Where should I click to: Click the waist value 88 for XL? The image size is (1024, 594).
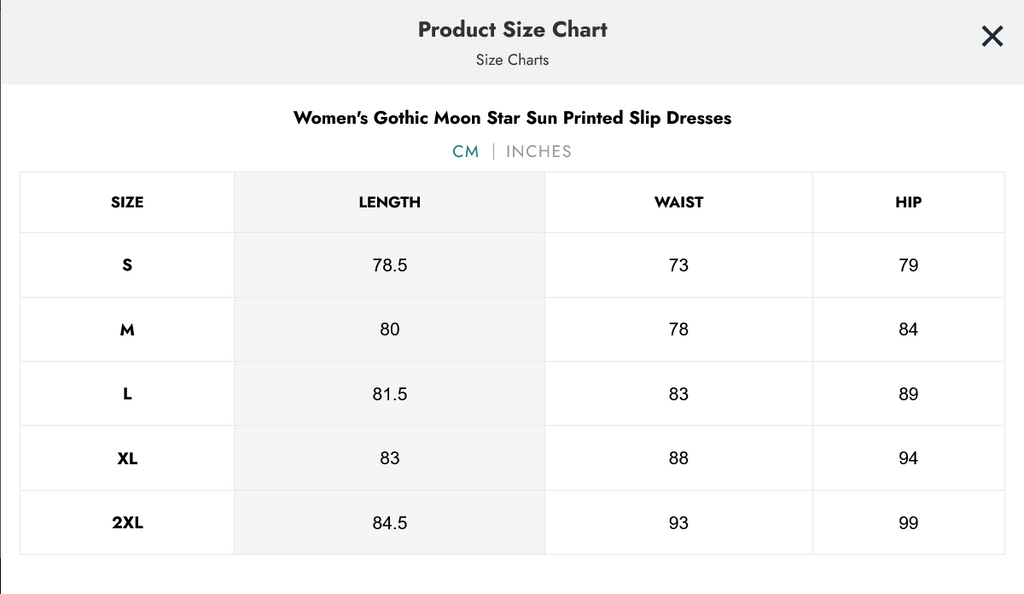[679, 459]
